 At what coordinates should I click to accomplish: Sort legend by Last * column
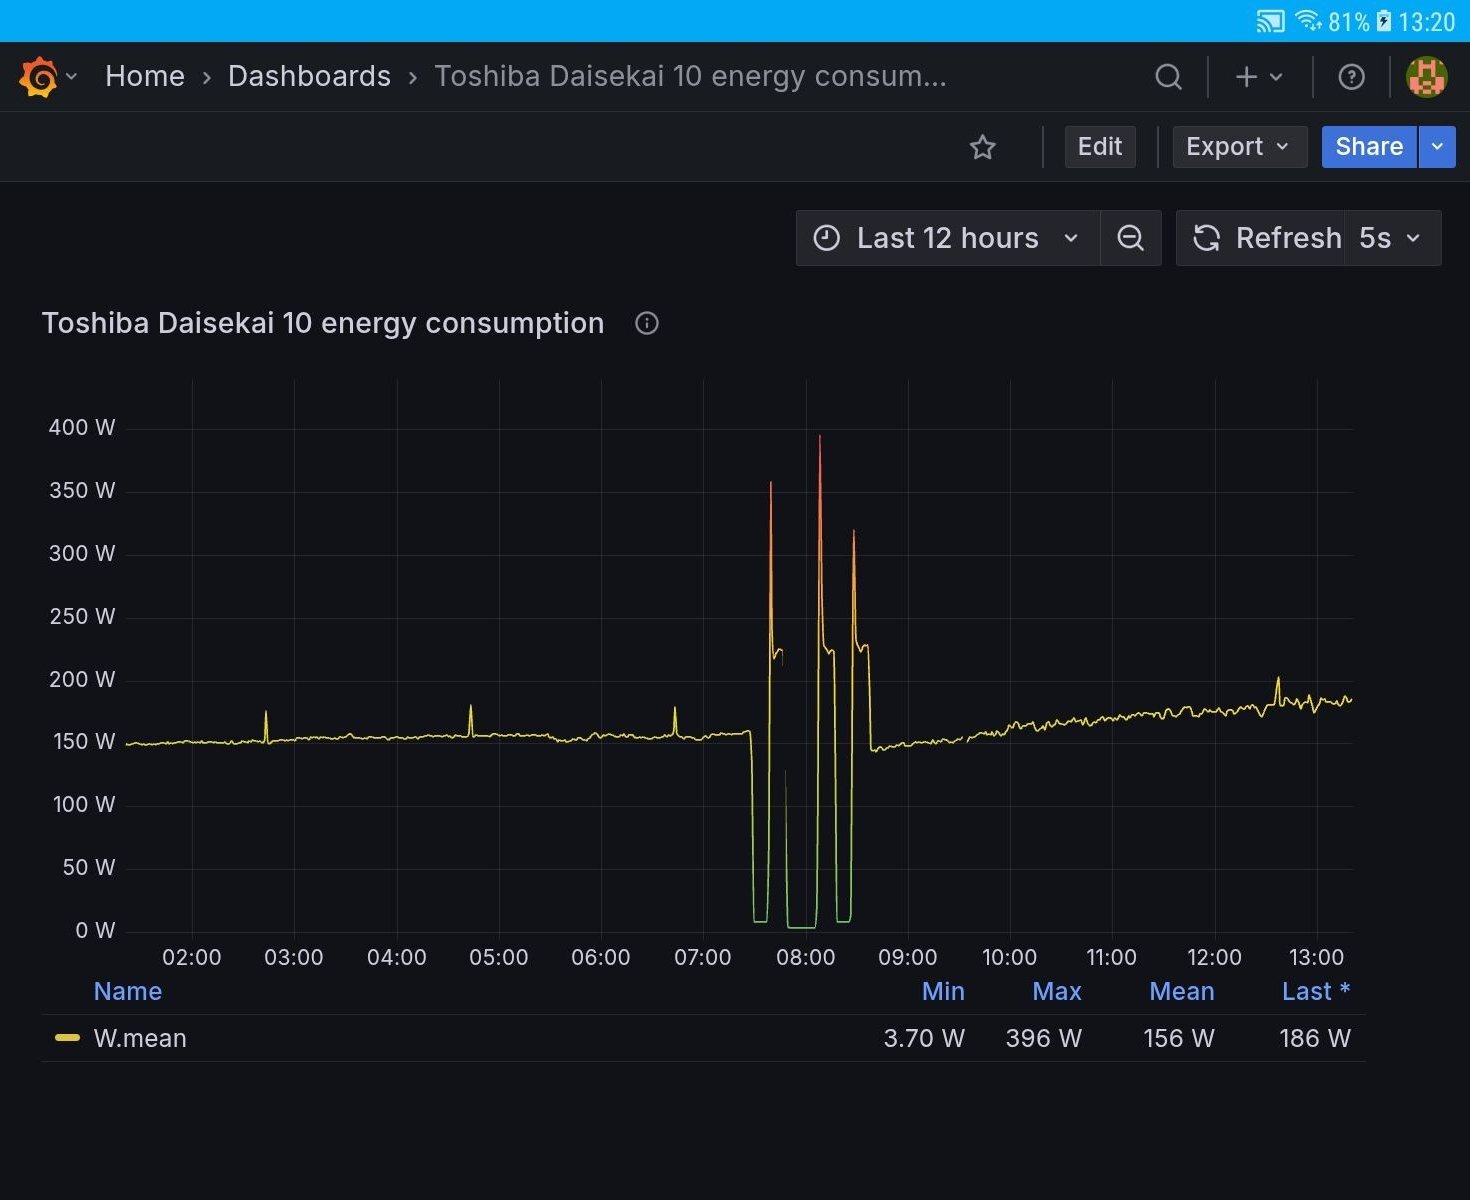pos(1316,991)
